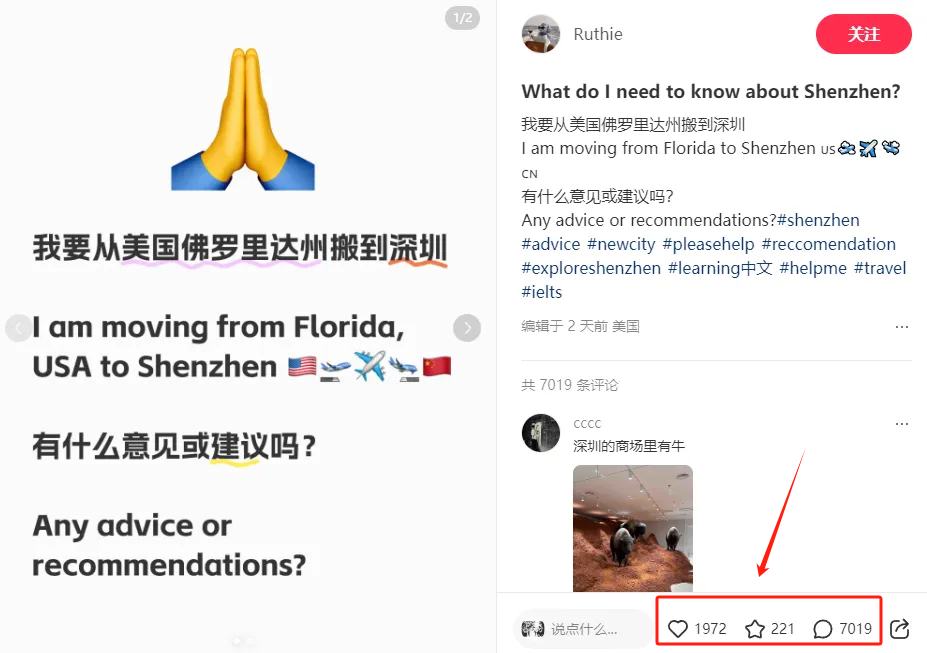
Task: View the bison comment image thumbnail
Action: [x=633, y=528]
